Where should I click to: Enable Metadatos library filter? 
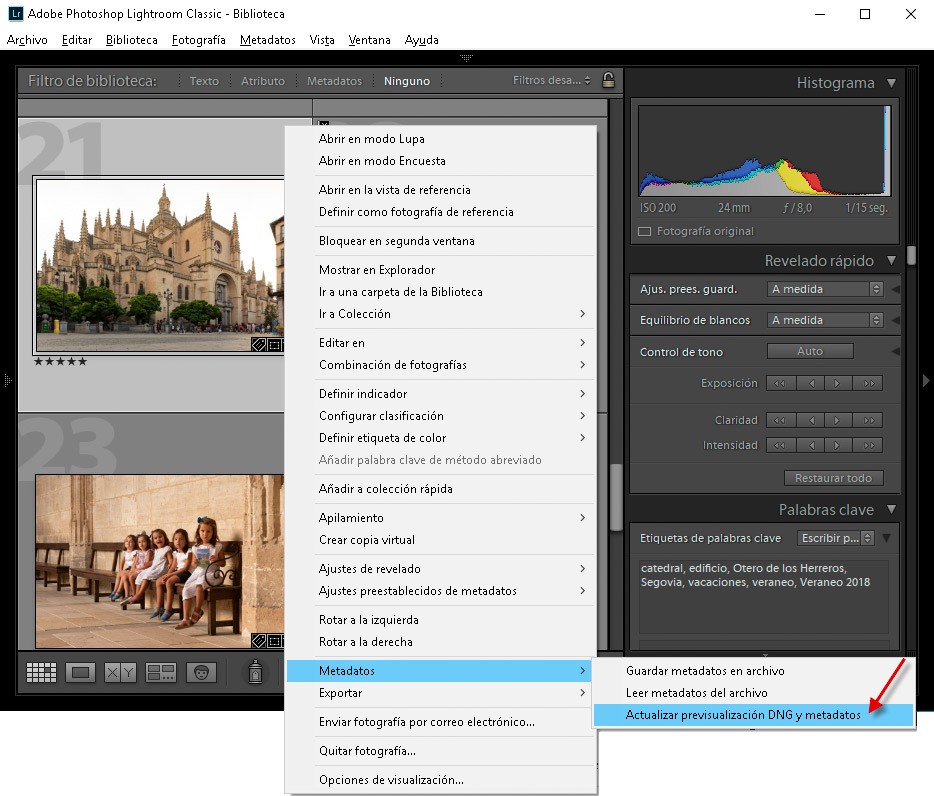click(x=334, y=81)
